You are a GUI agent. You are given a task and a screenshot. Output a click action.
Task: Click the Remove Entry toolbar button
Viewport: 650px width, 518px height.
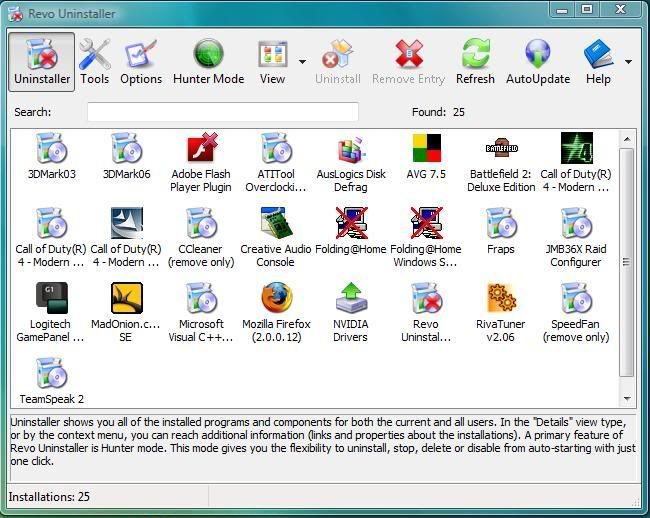[408, 62]
